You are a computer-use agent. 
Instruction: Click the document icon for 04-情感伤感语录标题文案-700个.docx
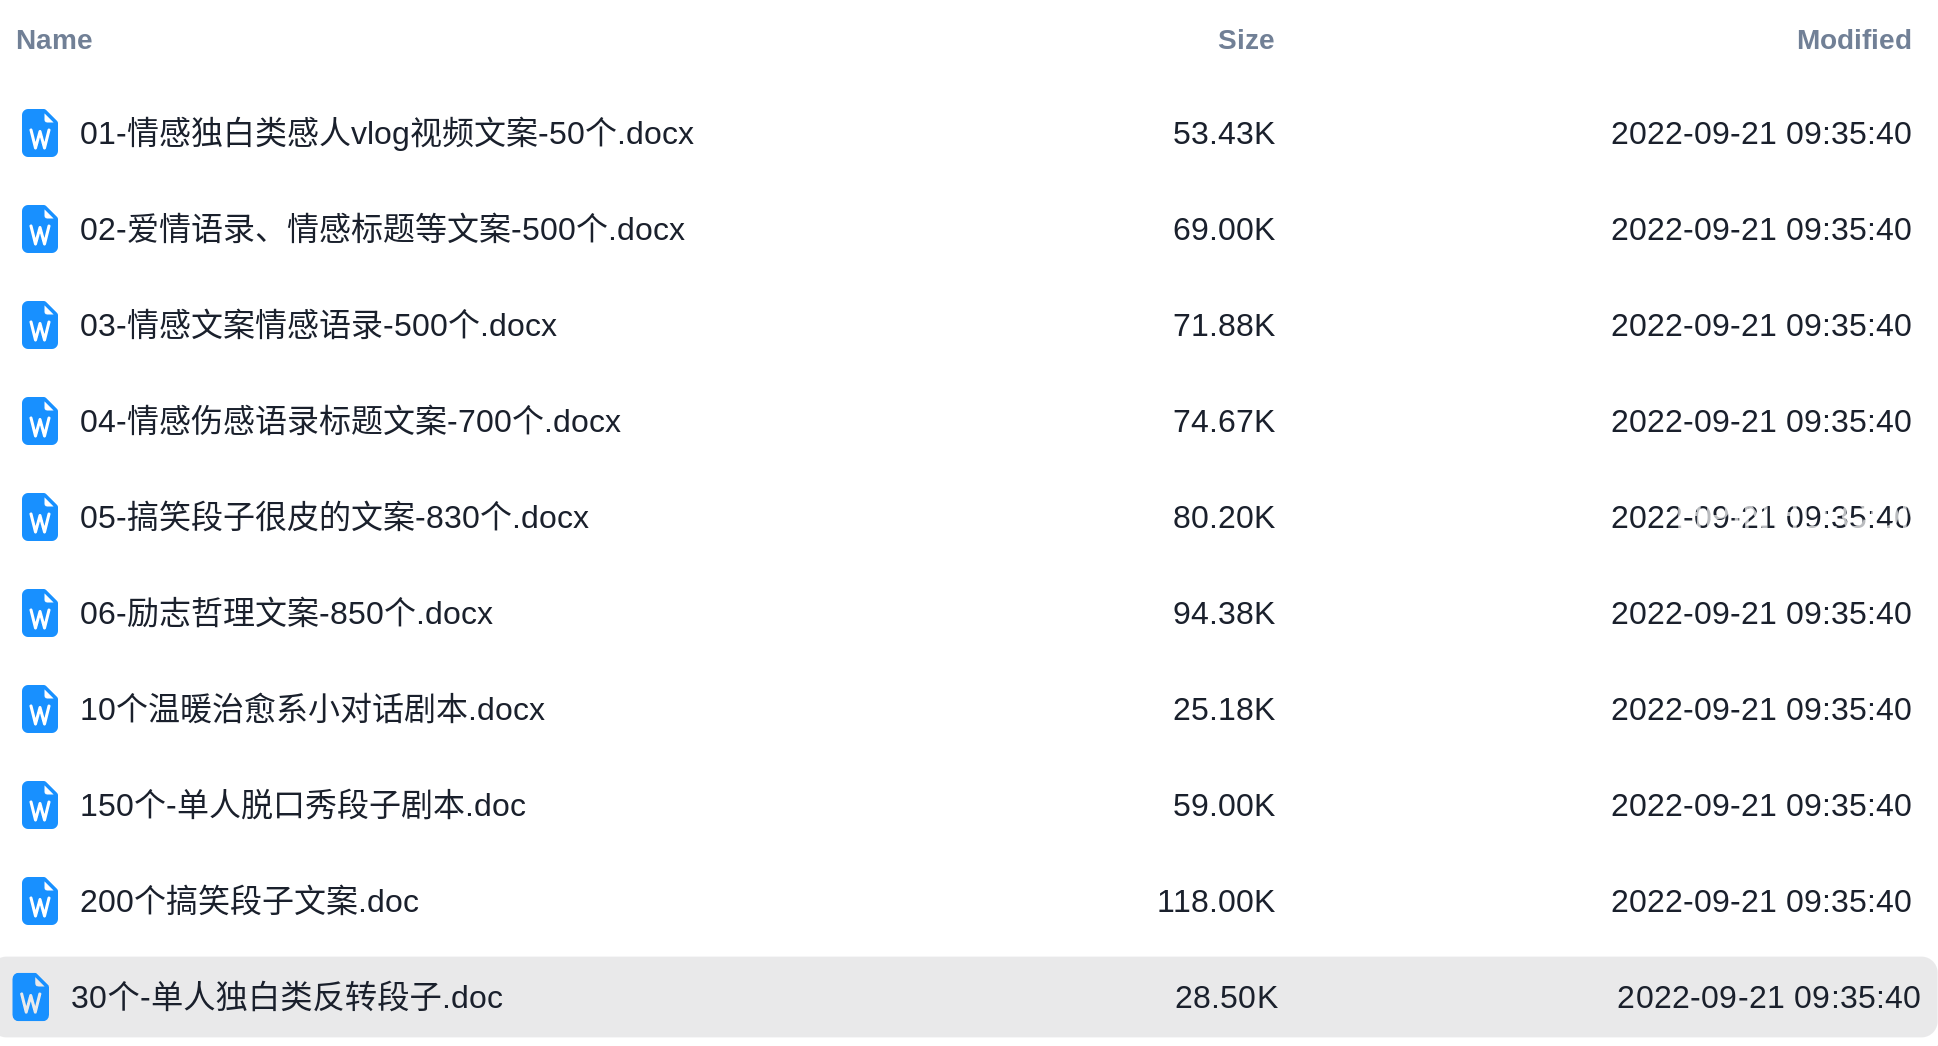(x=40, y=421)
